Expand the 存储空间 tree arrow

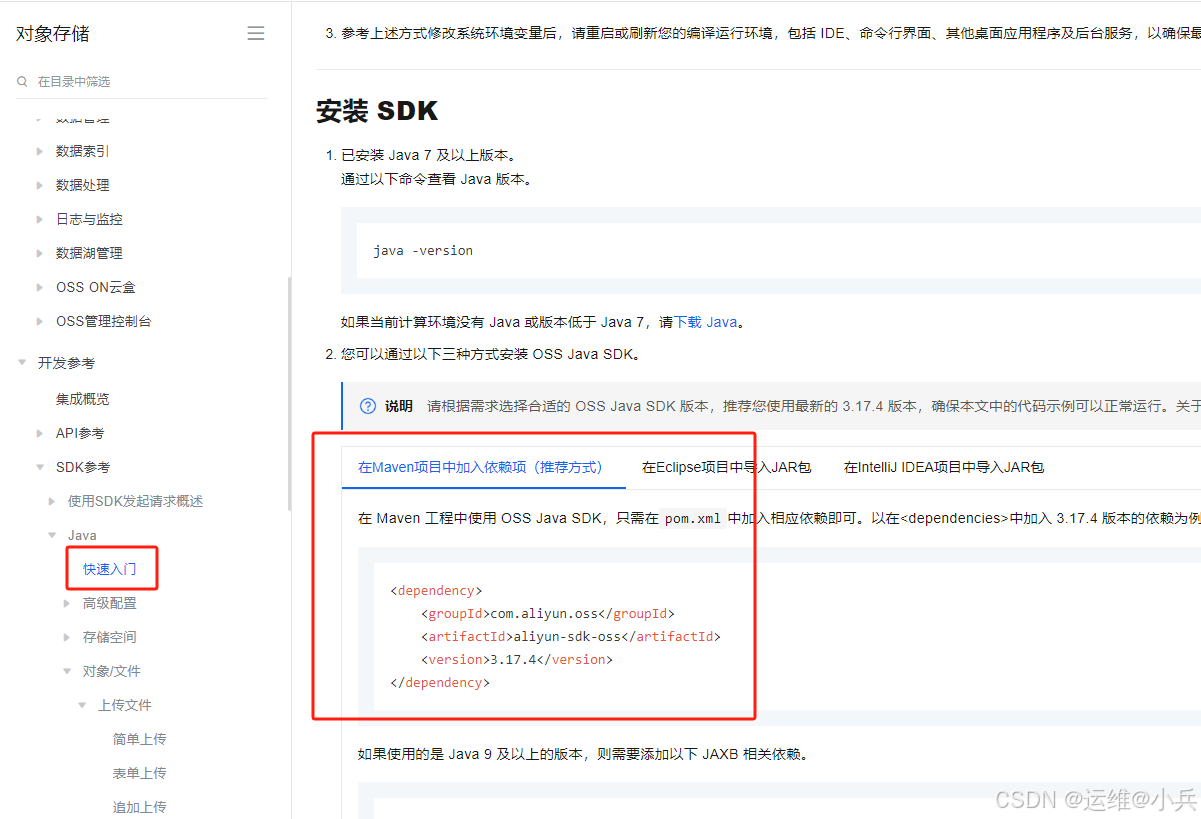[x=67, y=637]
